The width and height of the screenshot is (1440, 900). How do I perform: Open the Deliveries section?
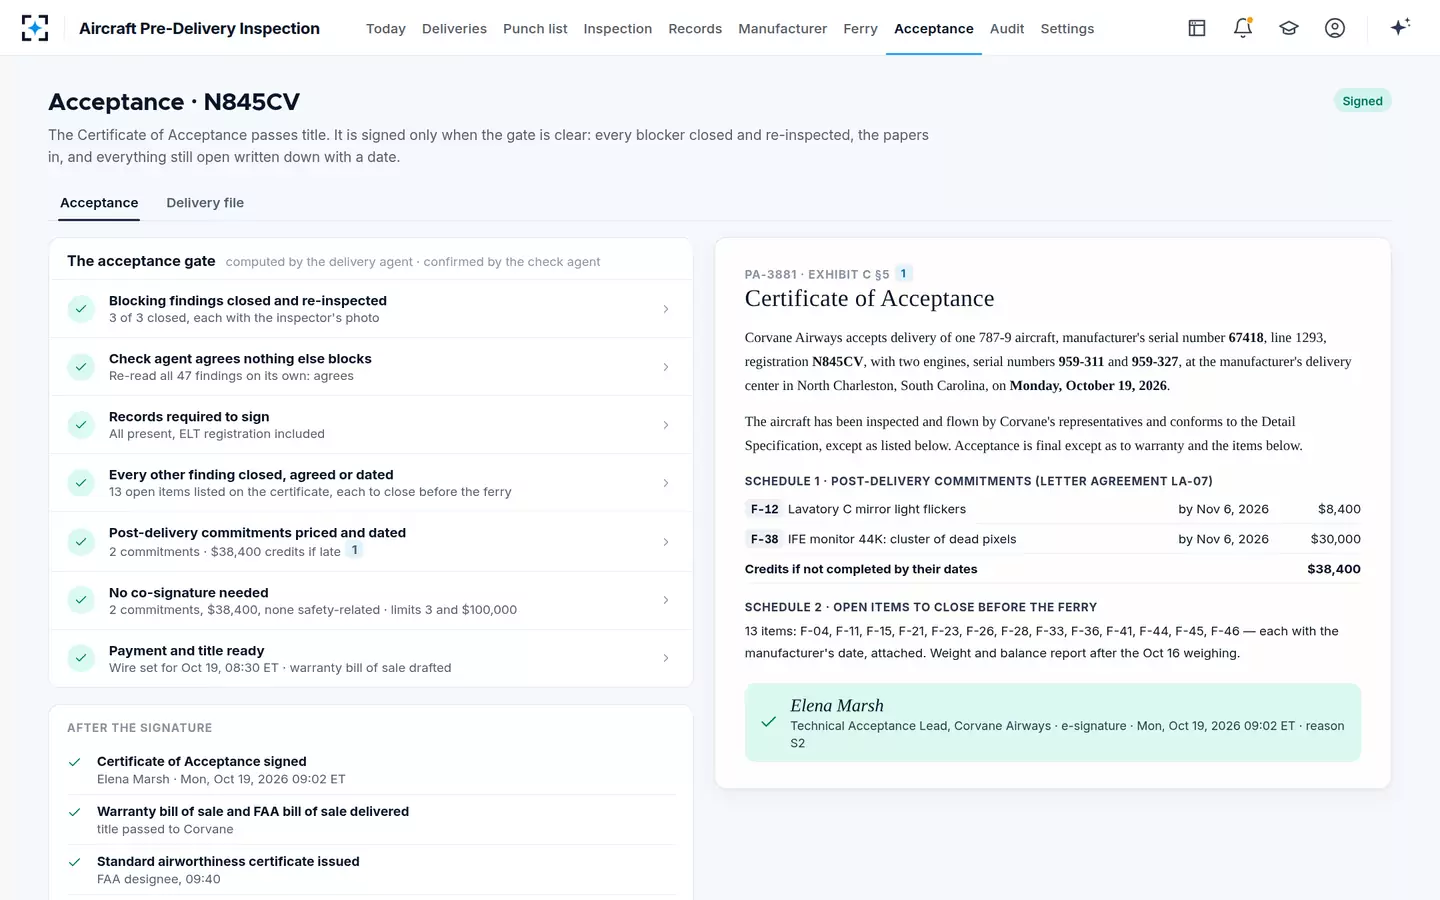(454, 29)
